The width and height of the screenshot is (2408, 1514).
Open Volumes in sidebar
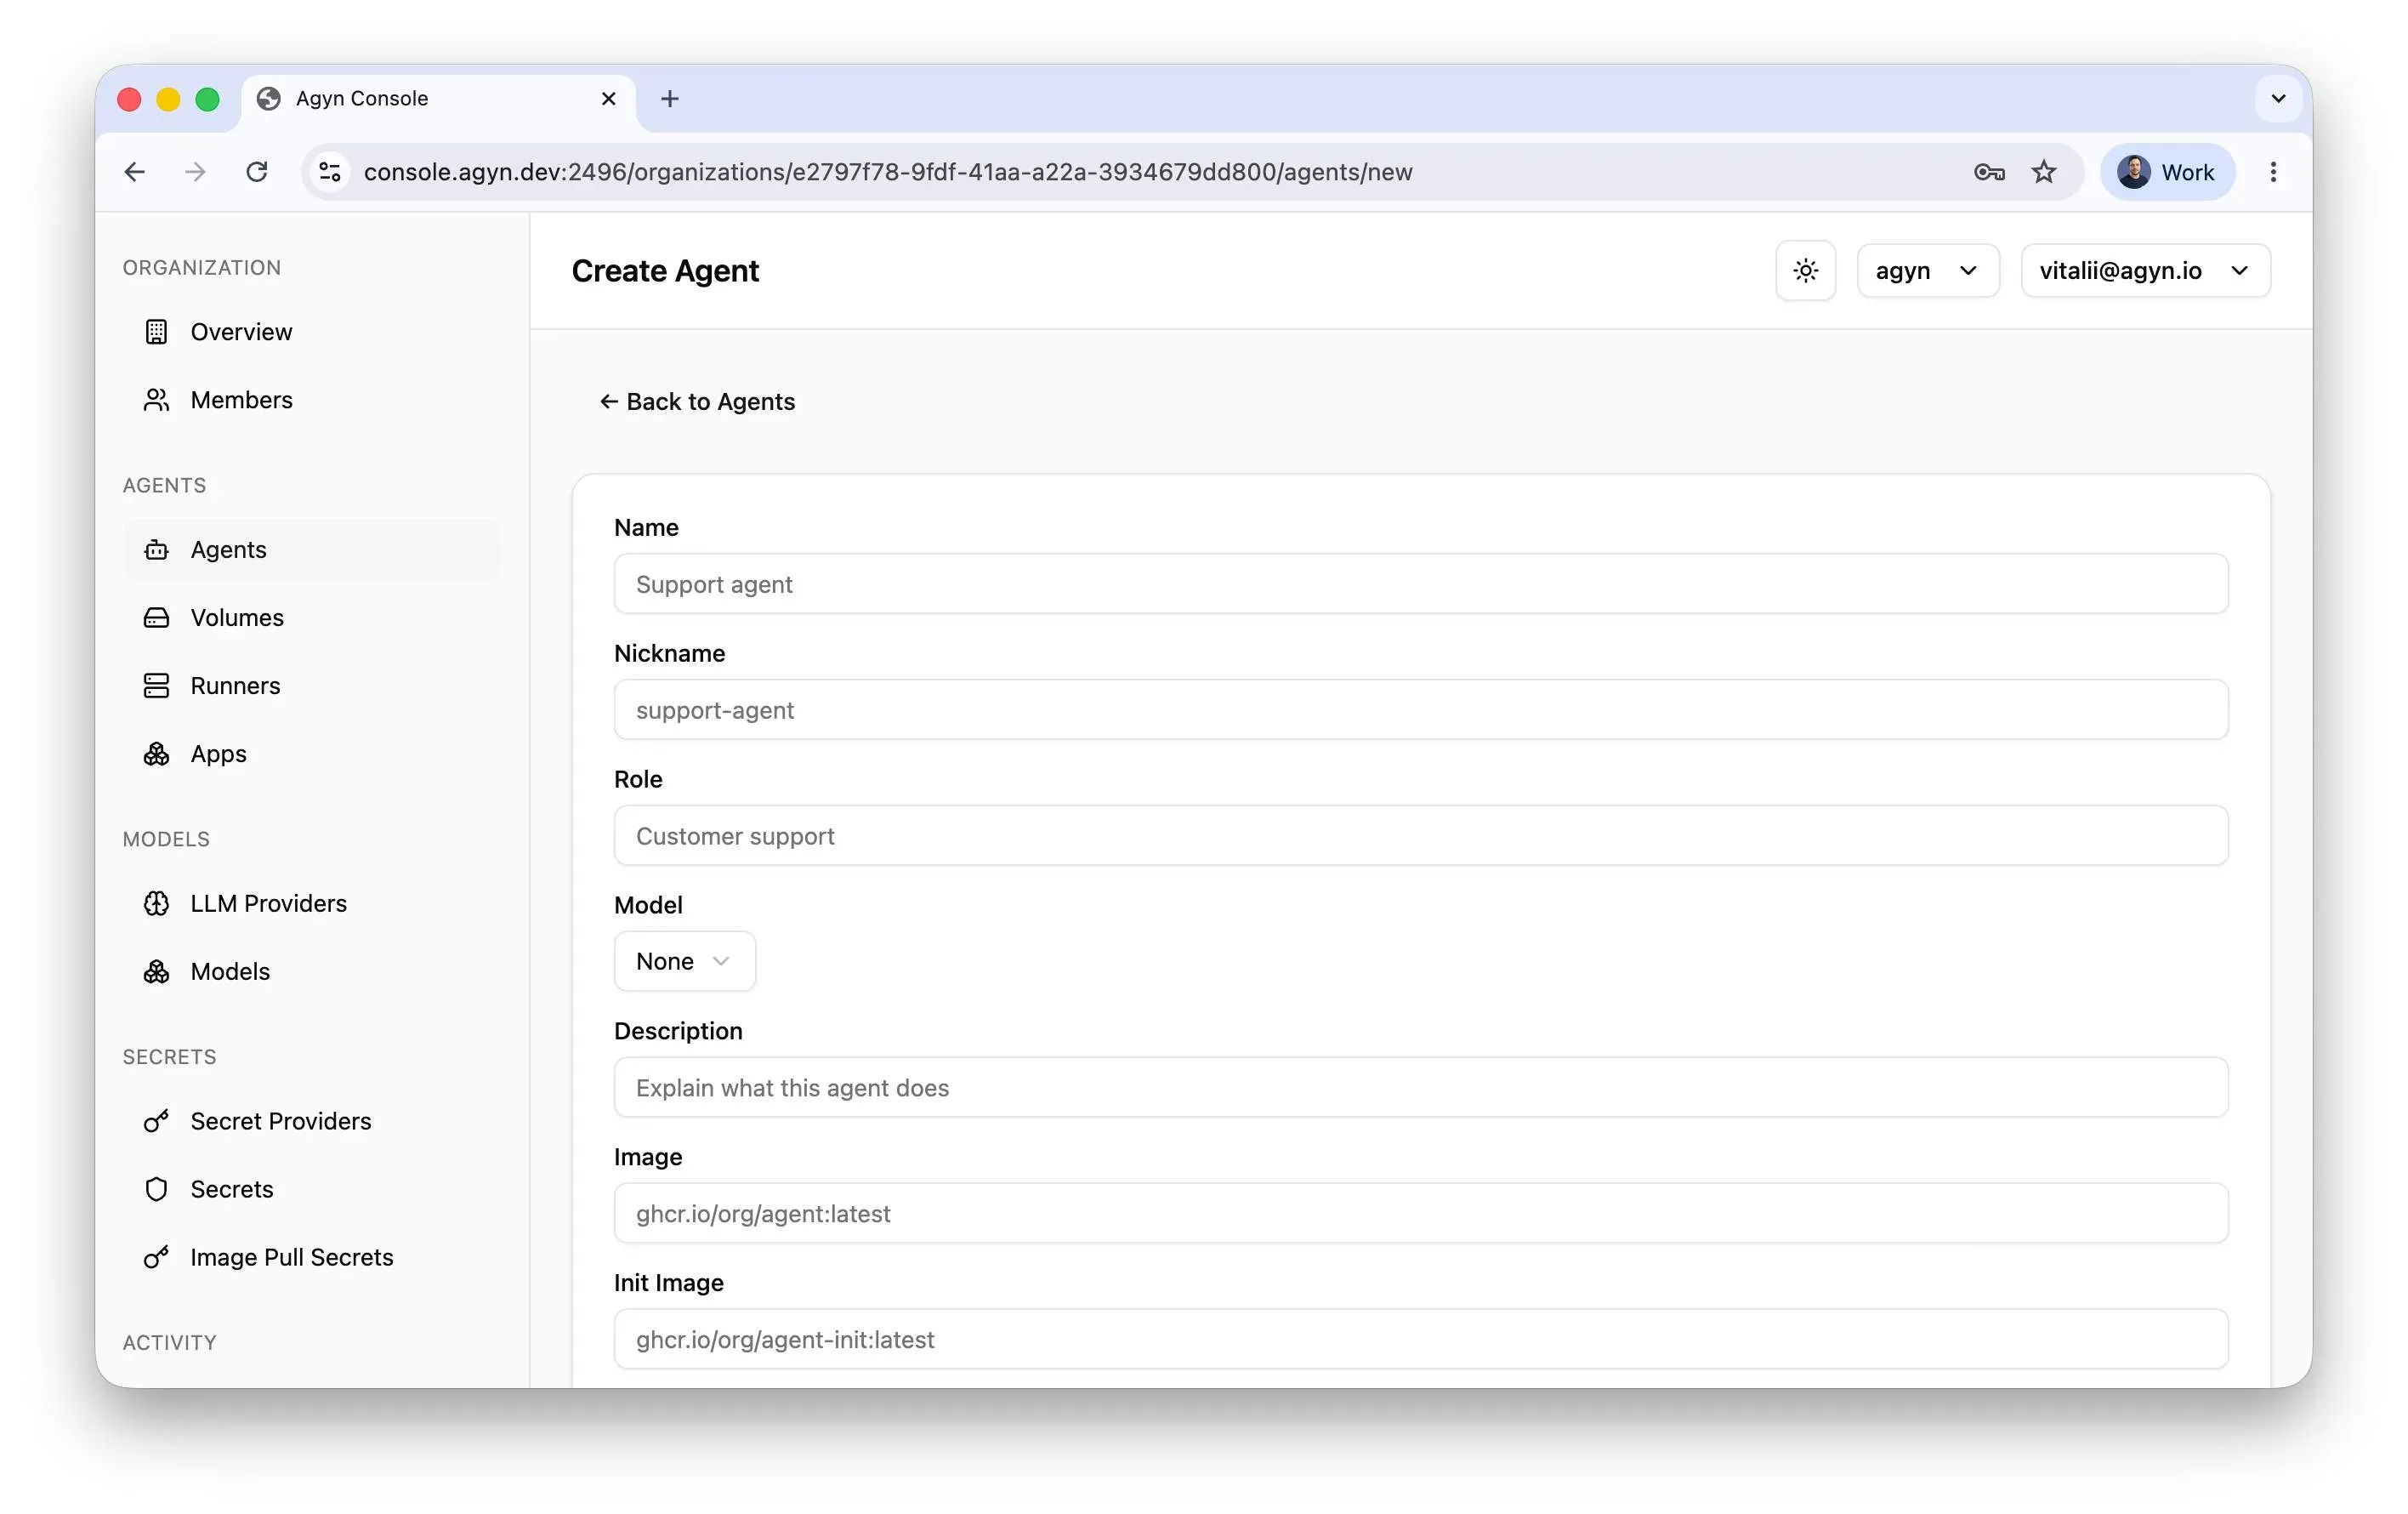(x=312, y=618)
